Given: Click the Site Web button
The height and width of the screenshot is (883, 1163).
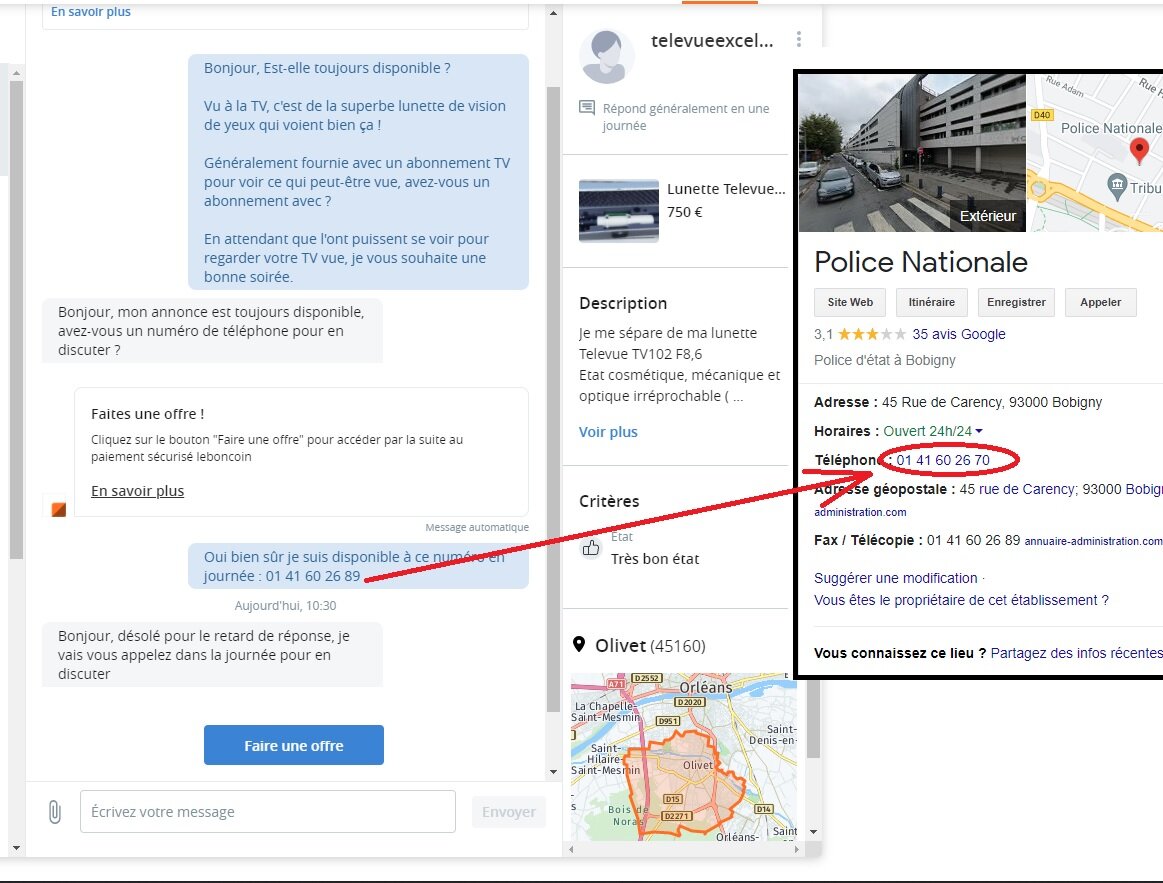Looking at the screenshot, I should tap(850, 302).
